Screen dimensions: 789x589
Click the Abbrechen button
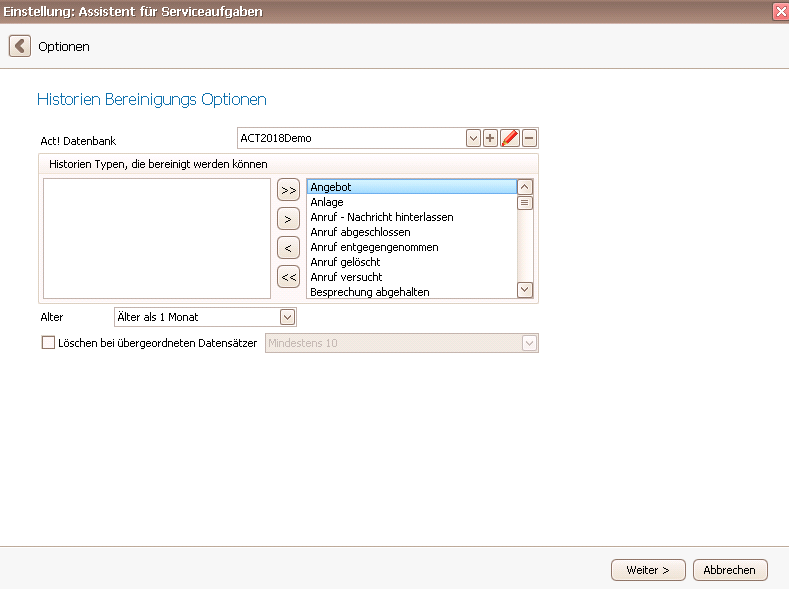click(730, 570)
